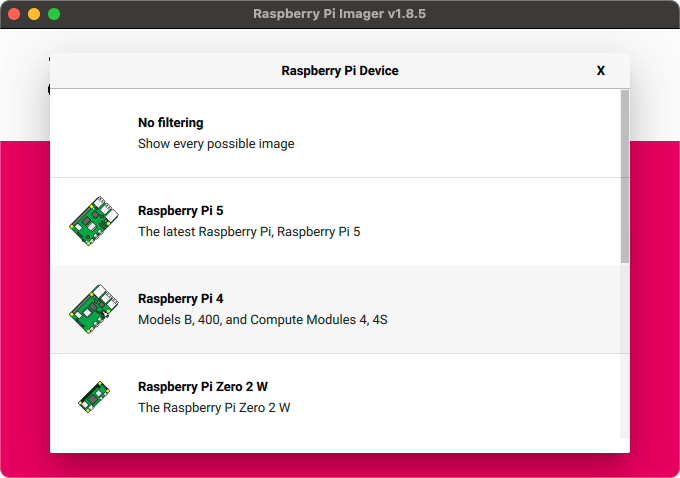The width and height of the screenshot is (680, 478).
Task: Click the "Raspberry Pi Device" dialog header
Action: coord(340,71)
